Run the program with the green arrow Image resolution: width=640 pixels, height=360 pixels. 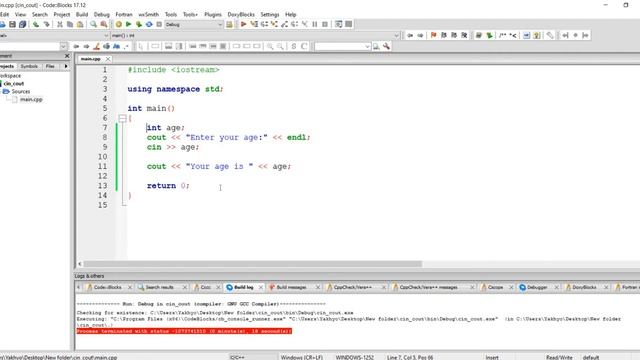[129, 24]
